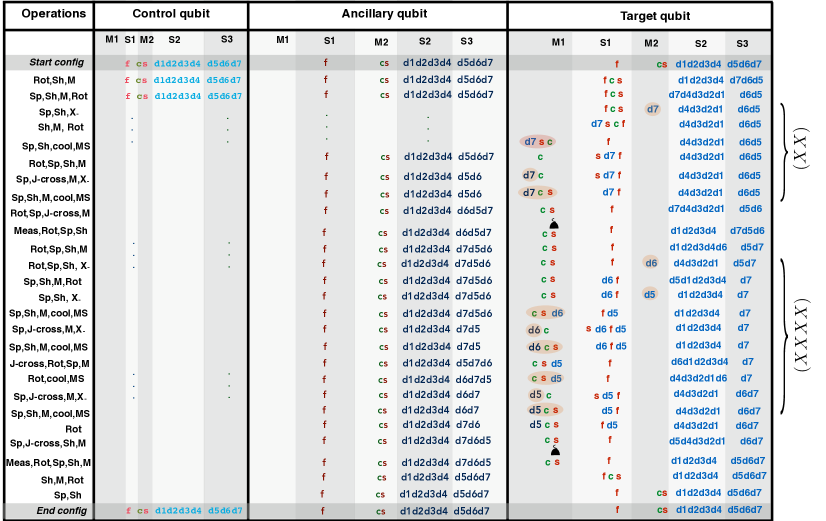This screenshot has width=826, height=521.
Task: Click the "J-cross,Rot,Sp,M" operation label
Action: (50, 363)
